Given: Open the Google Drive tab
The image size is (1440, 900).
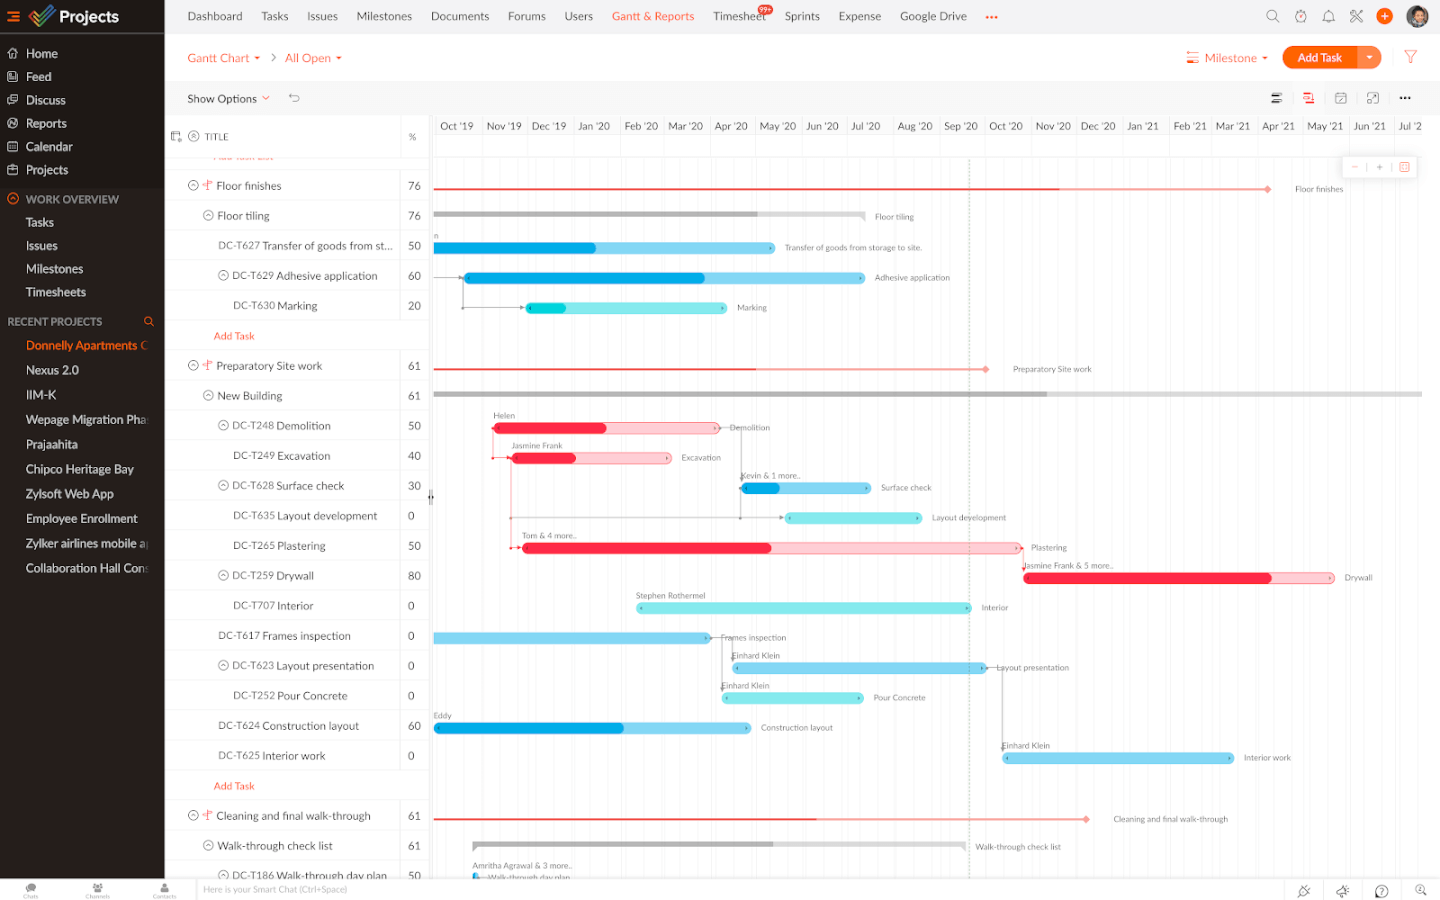Looking at the screenshot, I should pos(933,16).
